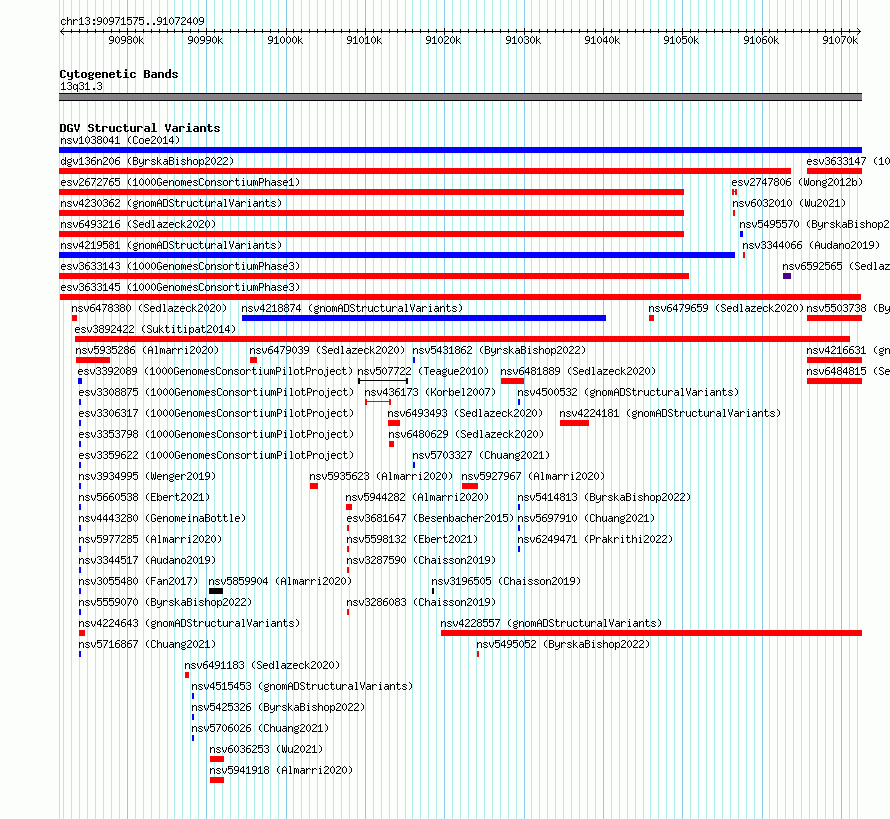Click the DGV Structural Variants track title
890x819 pixels.
pyautogui.click(x=140, y=128)
